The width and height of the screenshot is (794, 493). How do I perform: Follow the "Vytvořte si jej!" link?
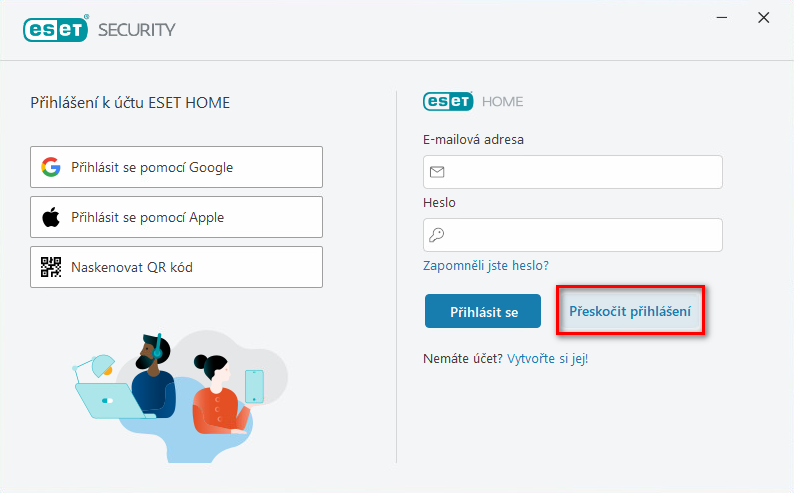pyautogui.click(x=548, y=358)
